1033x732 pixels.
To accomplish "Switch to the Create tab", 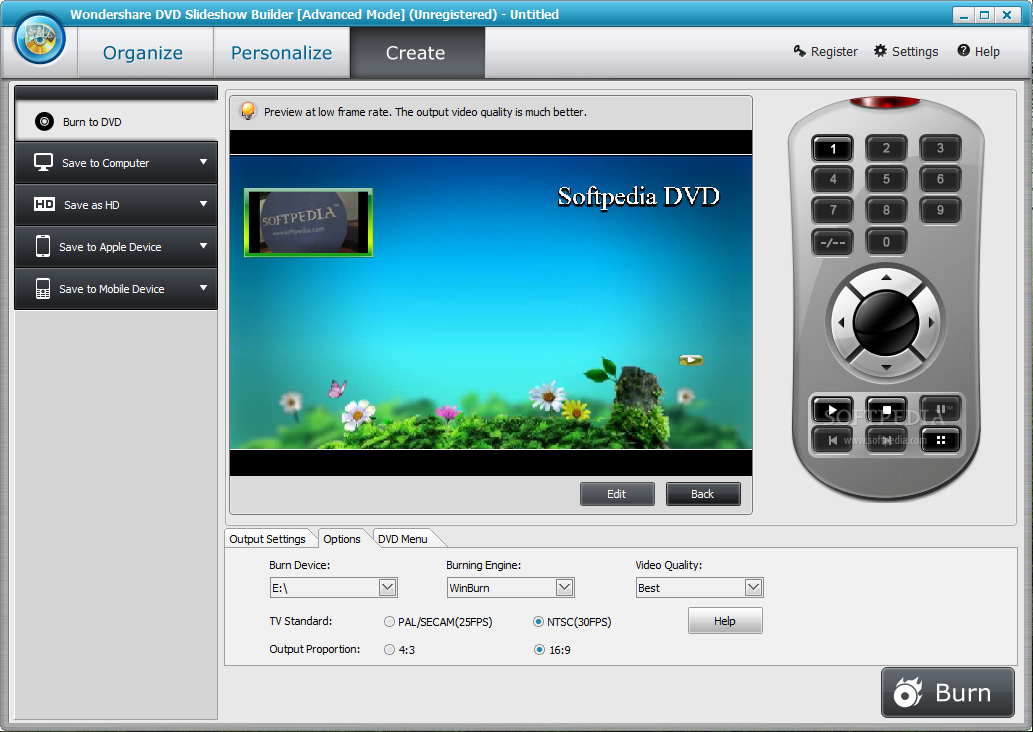I will (416, 53).
